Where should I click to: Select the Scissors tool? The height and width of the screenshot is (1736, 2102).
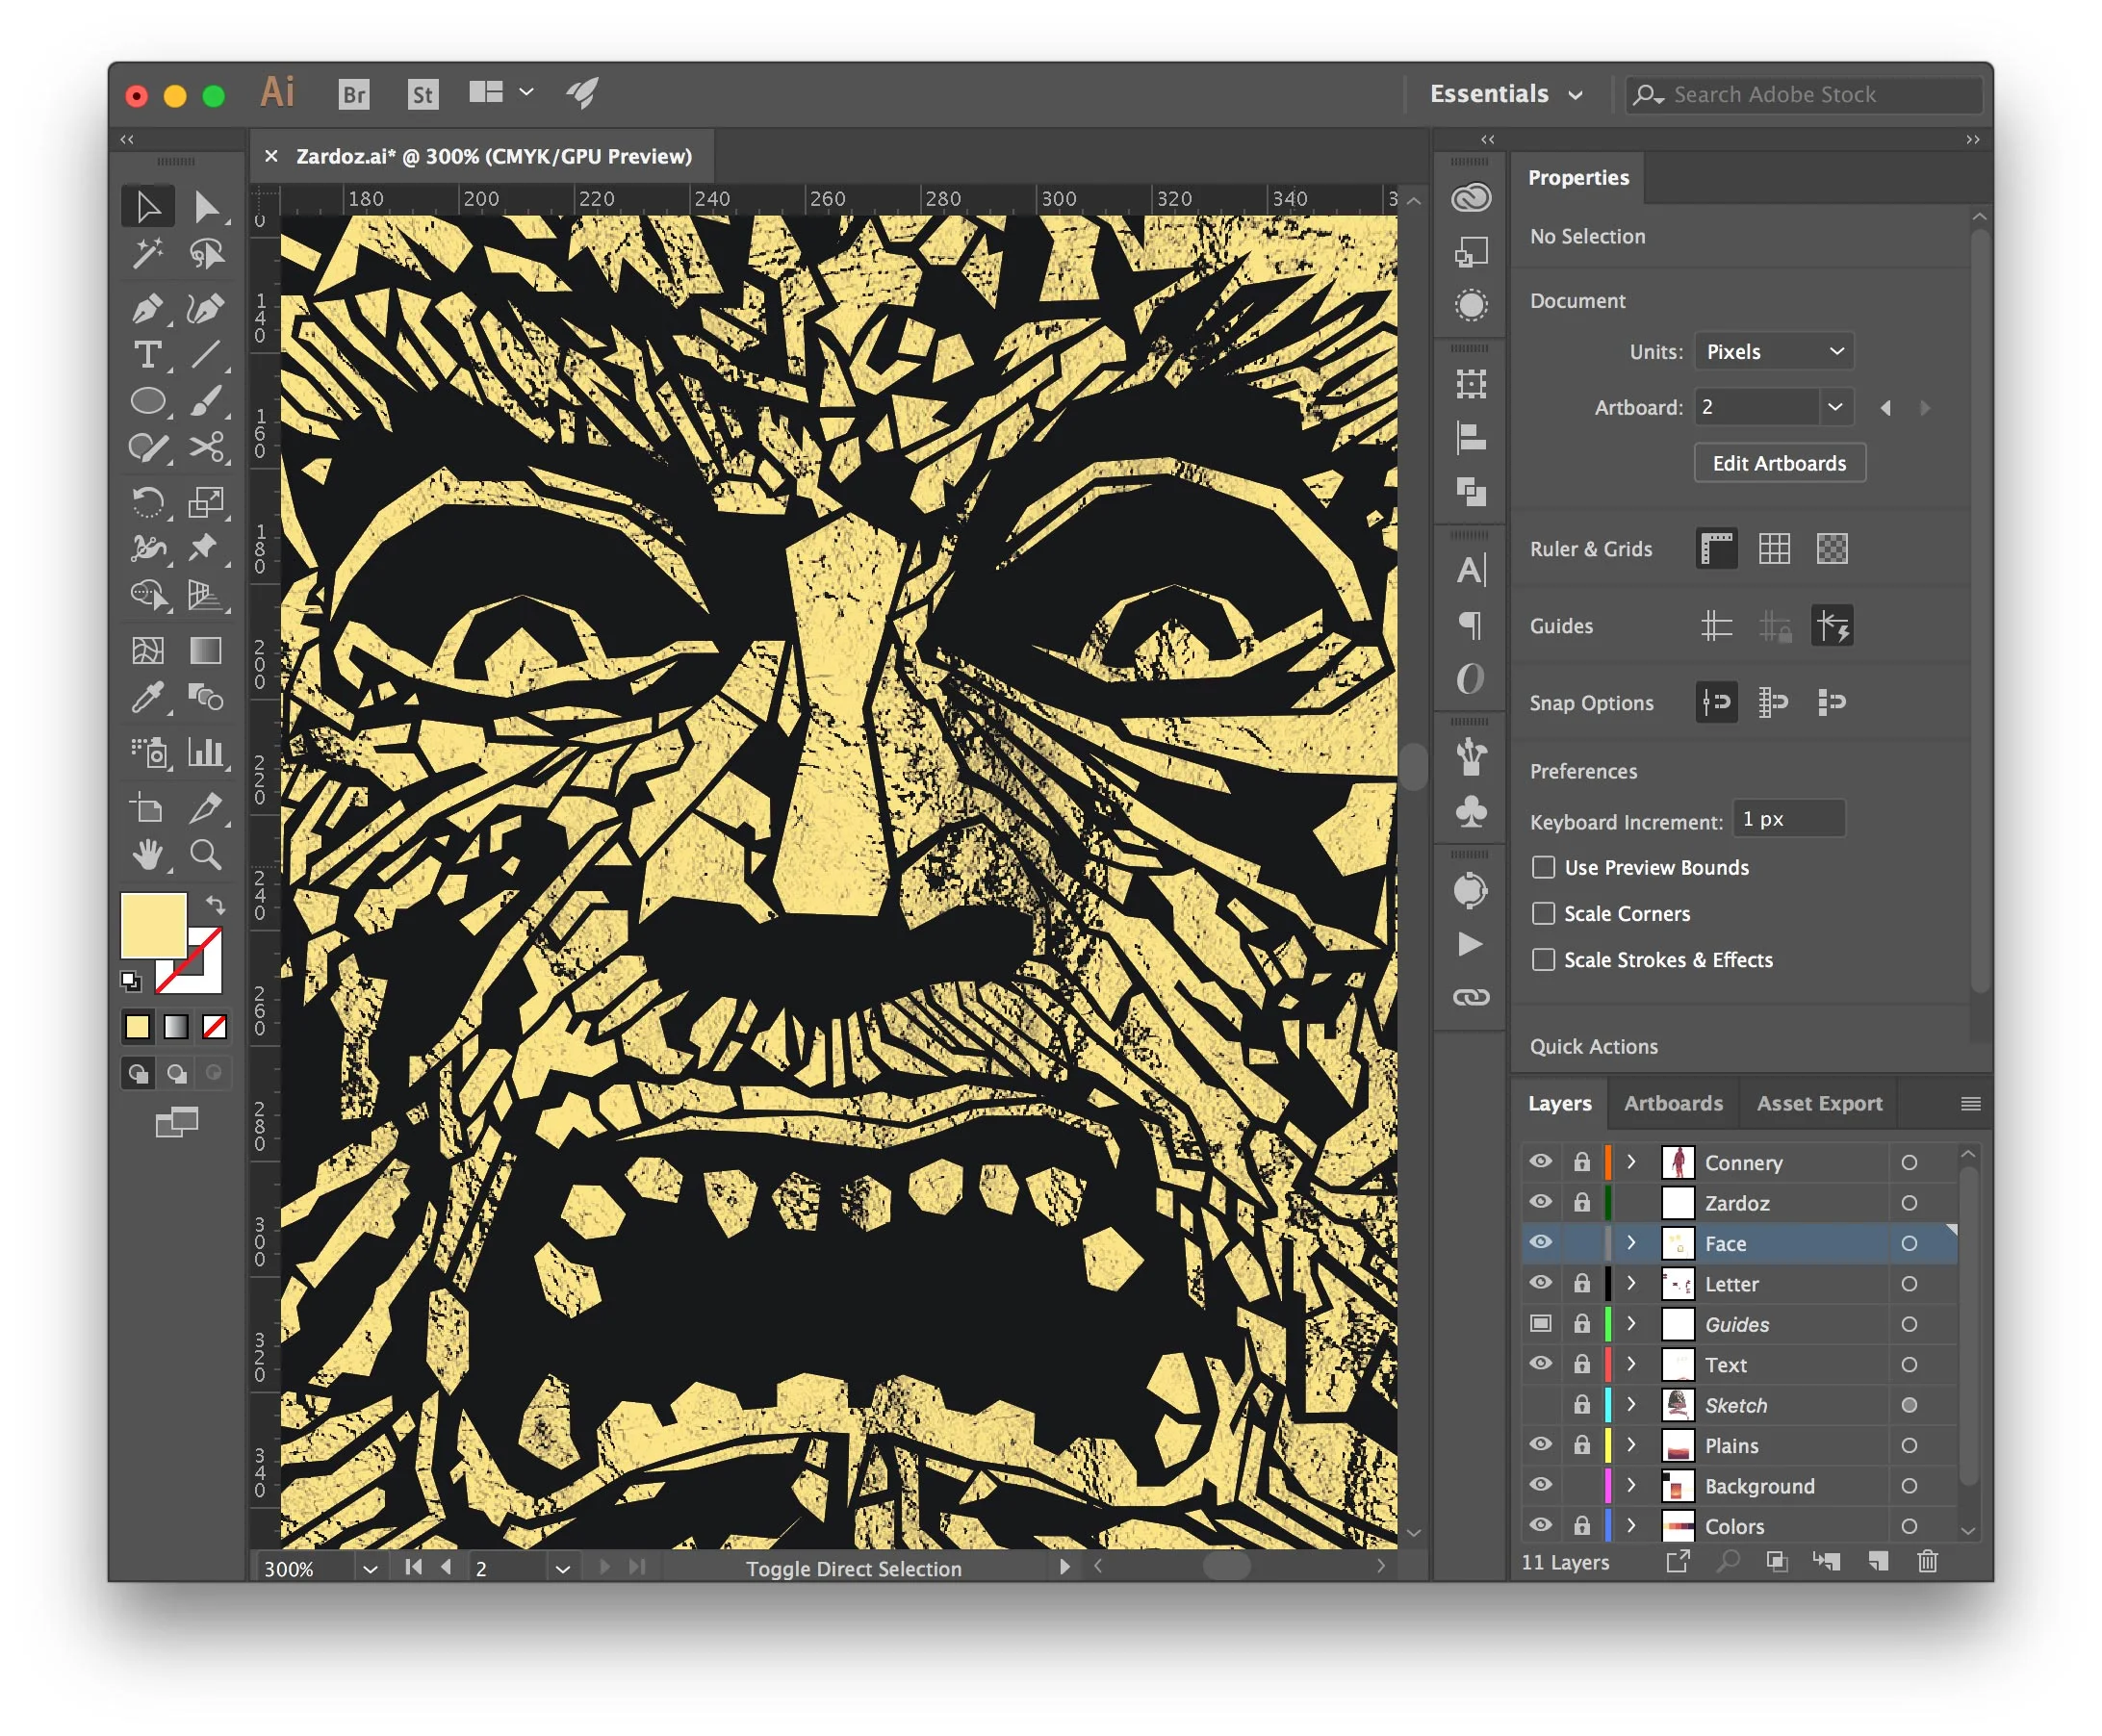pyautogui.click(x=206, y=447)
